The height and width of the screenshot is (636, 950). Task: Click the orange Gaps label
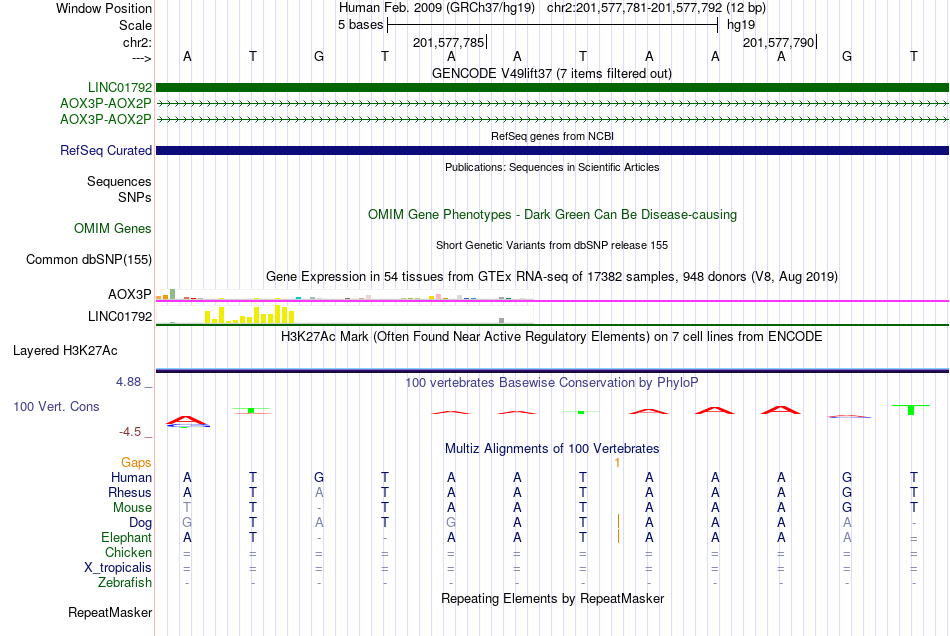click(136, 463)
